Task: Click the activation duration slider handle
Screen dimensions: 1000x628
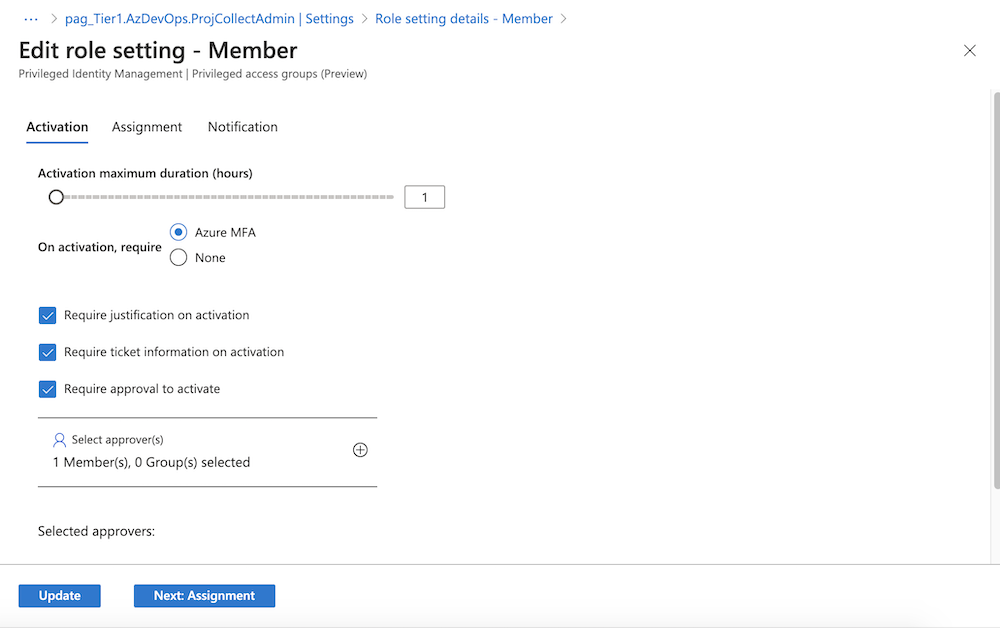Action: 56,197
